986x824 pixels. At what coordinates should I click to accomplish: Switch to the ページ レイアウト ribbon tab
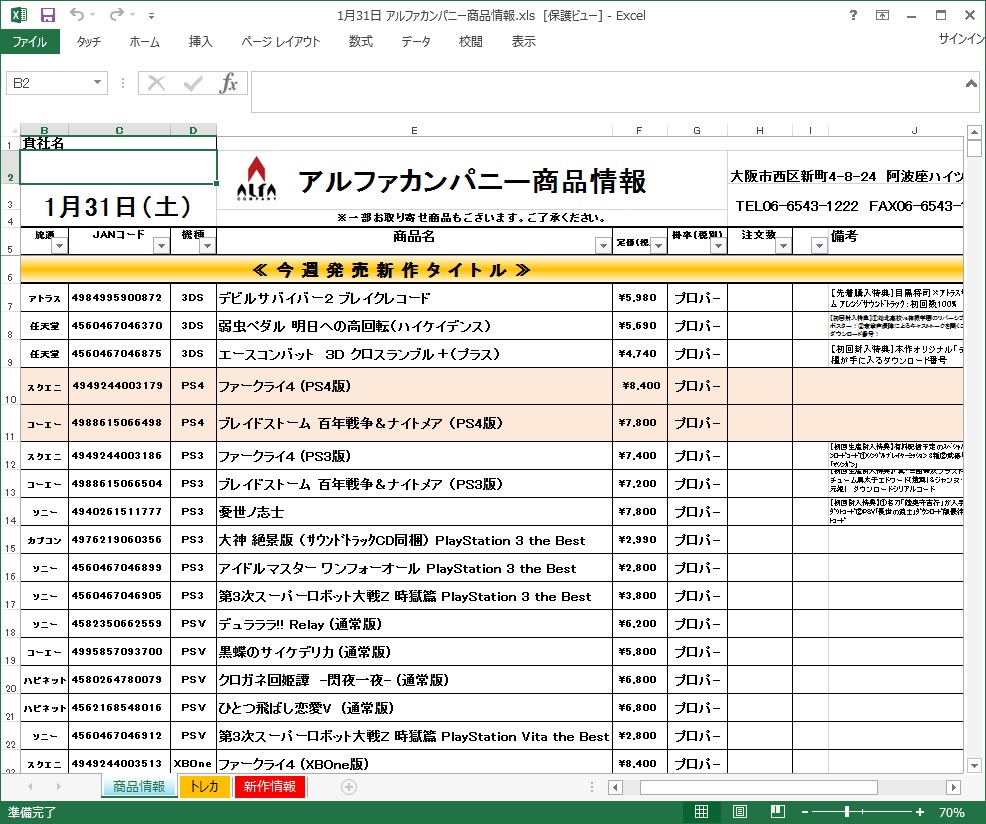click(x=280, y=42)
